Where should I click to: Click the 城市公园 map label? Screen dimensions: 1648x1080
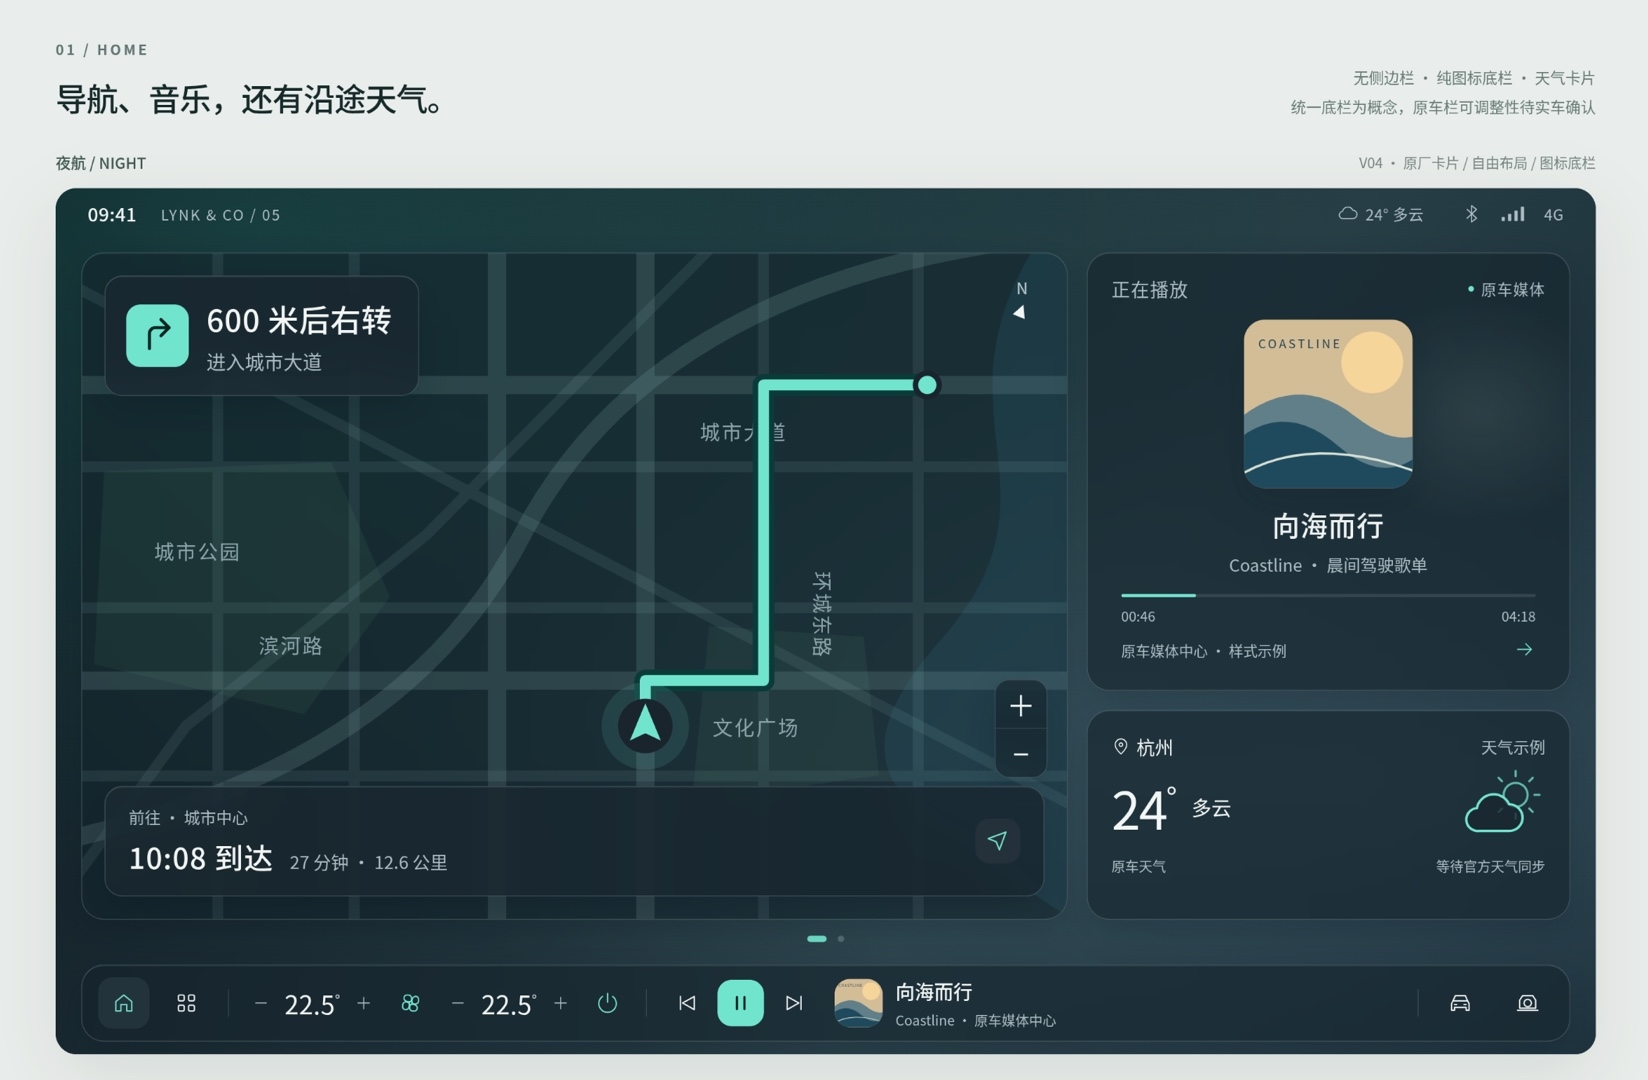point(197,552)
